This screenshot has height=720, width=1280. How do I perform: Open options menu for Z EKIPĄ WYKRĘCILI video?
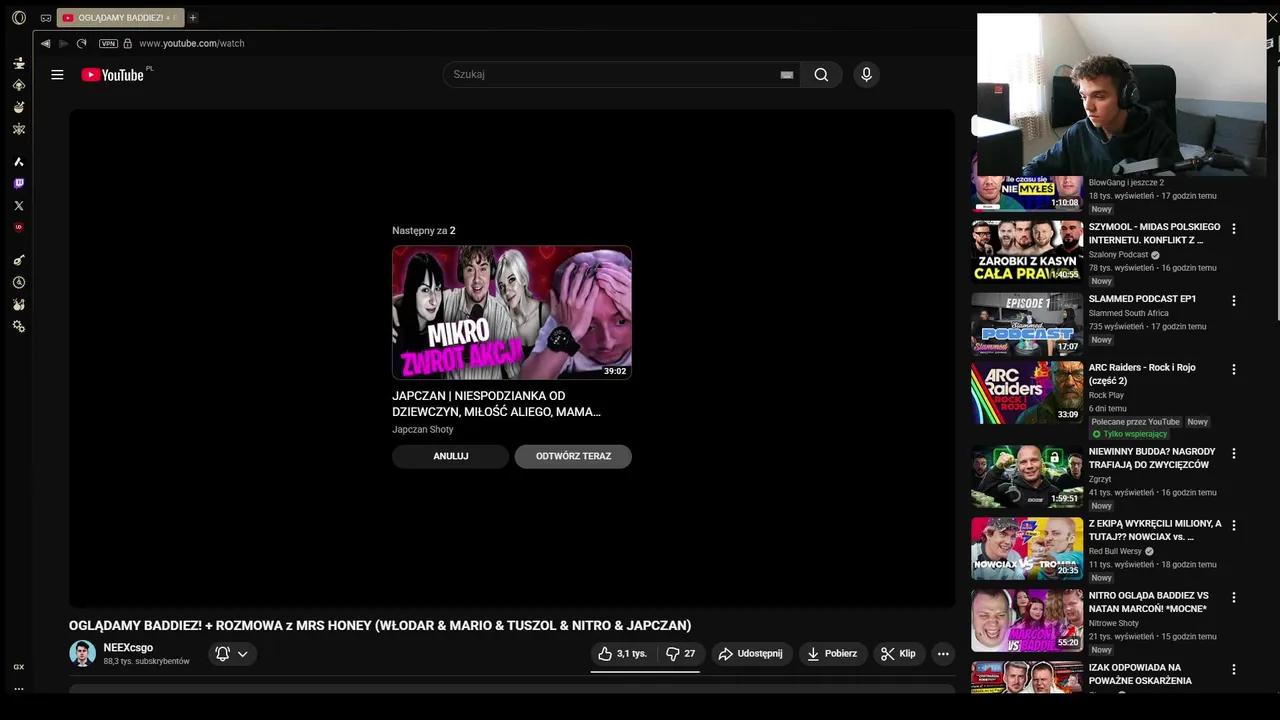point(1233,526)
